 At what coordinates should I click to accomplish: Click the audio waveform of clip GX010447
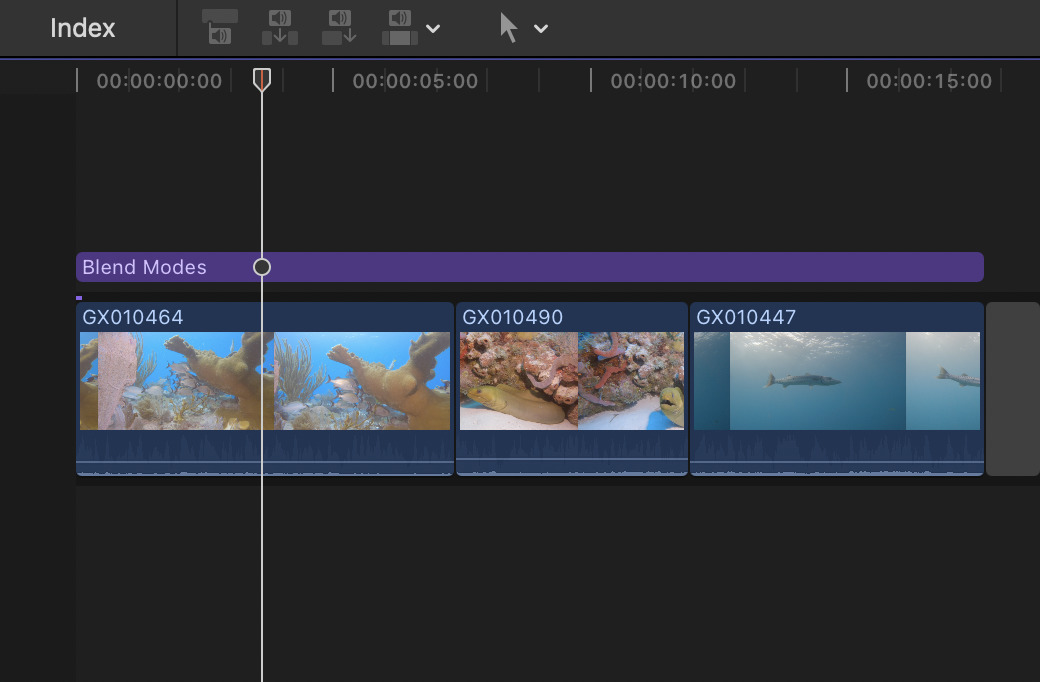837,452
